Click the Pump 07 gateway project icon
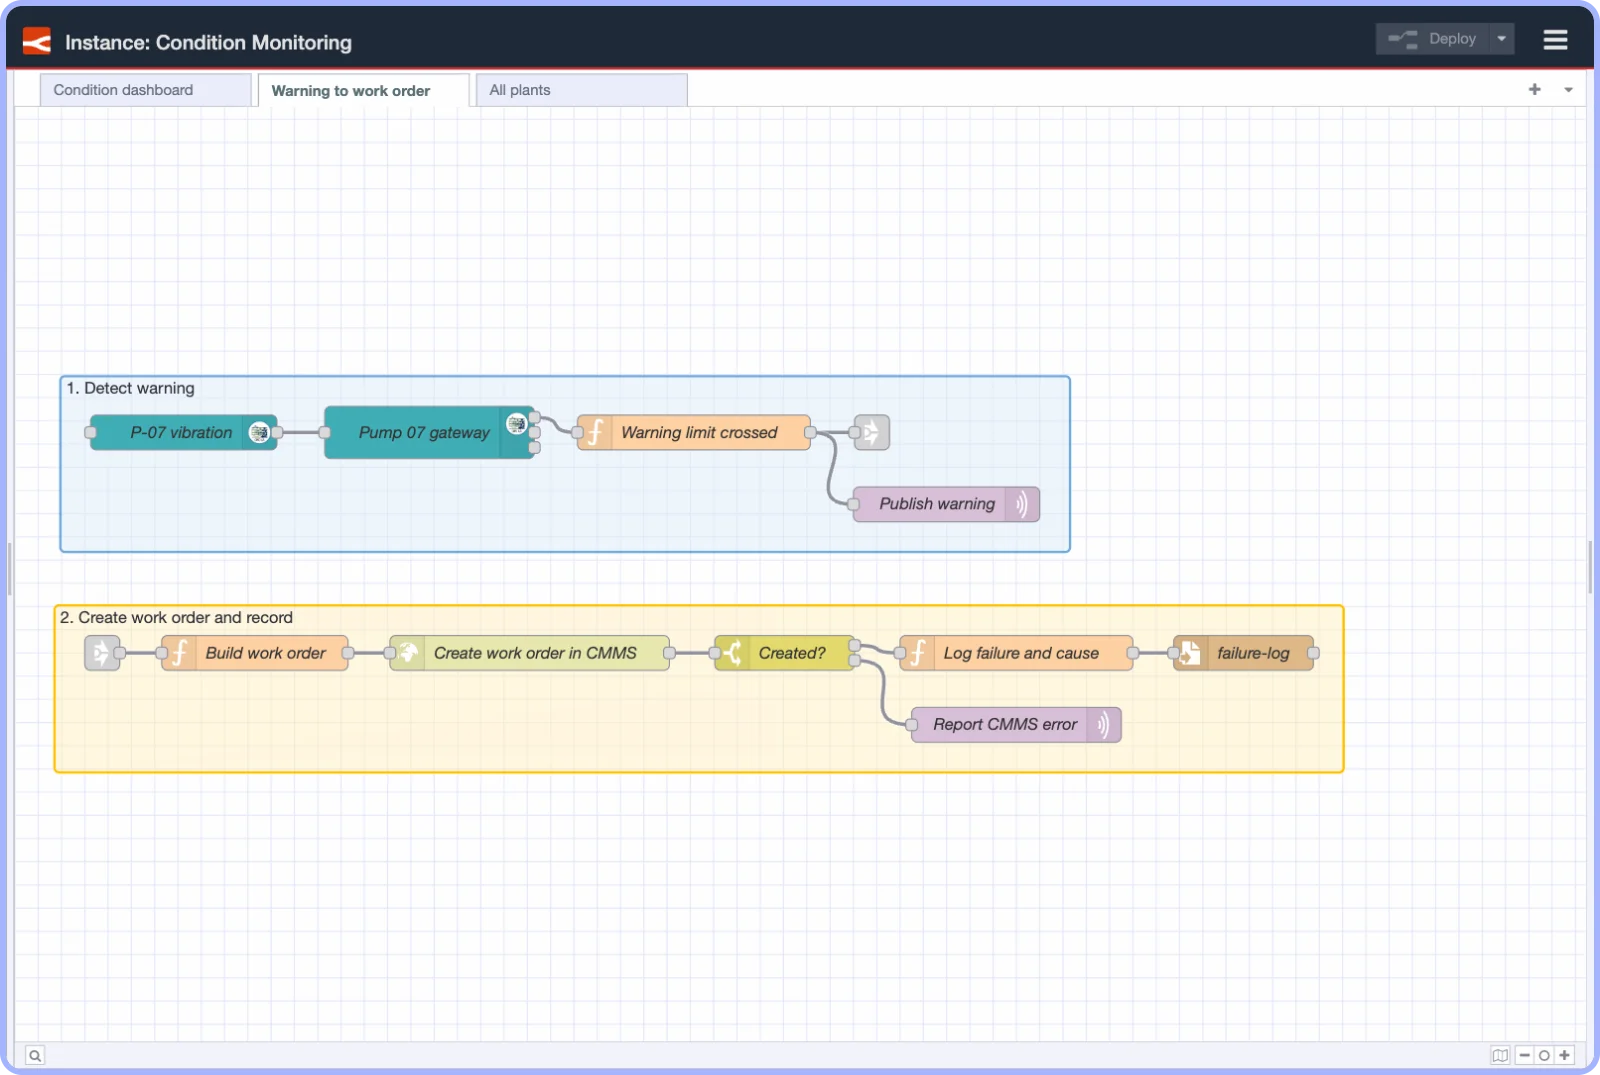The image size is (1600, 1075). pyautogui.click(x=517, y=424)
